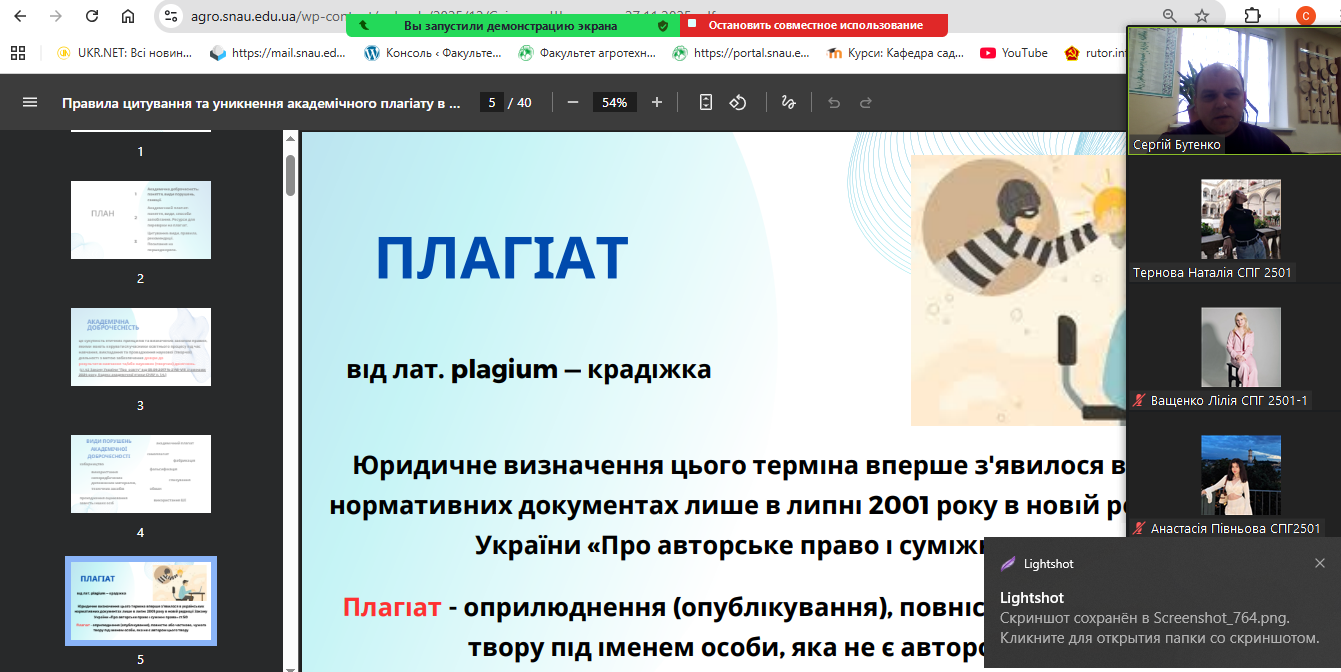Bookmark this page with star icon
The width and height of the screenshot is (1341, 672).
(1202, 16)
